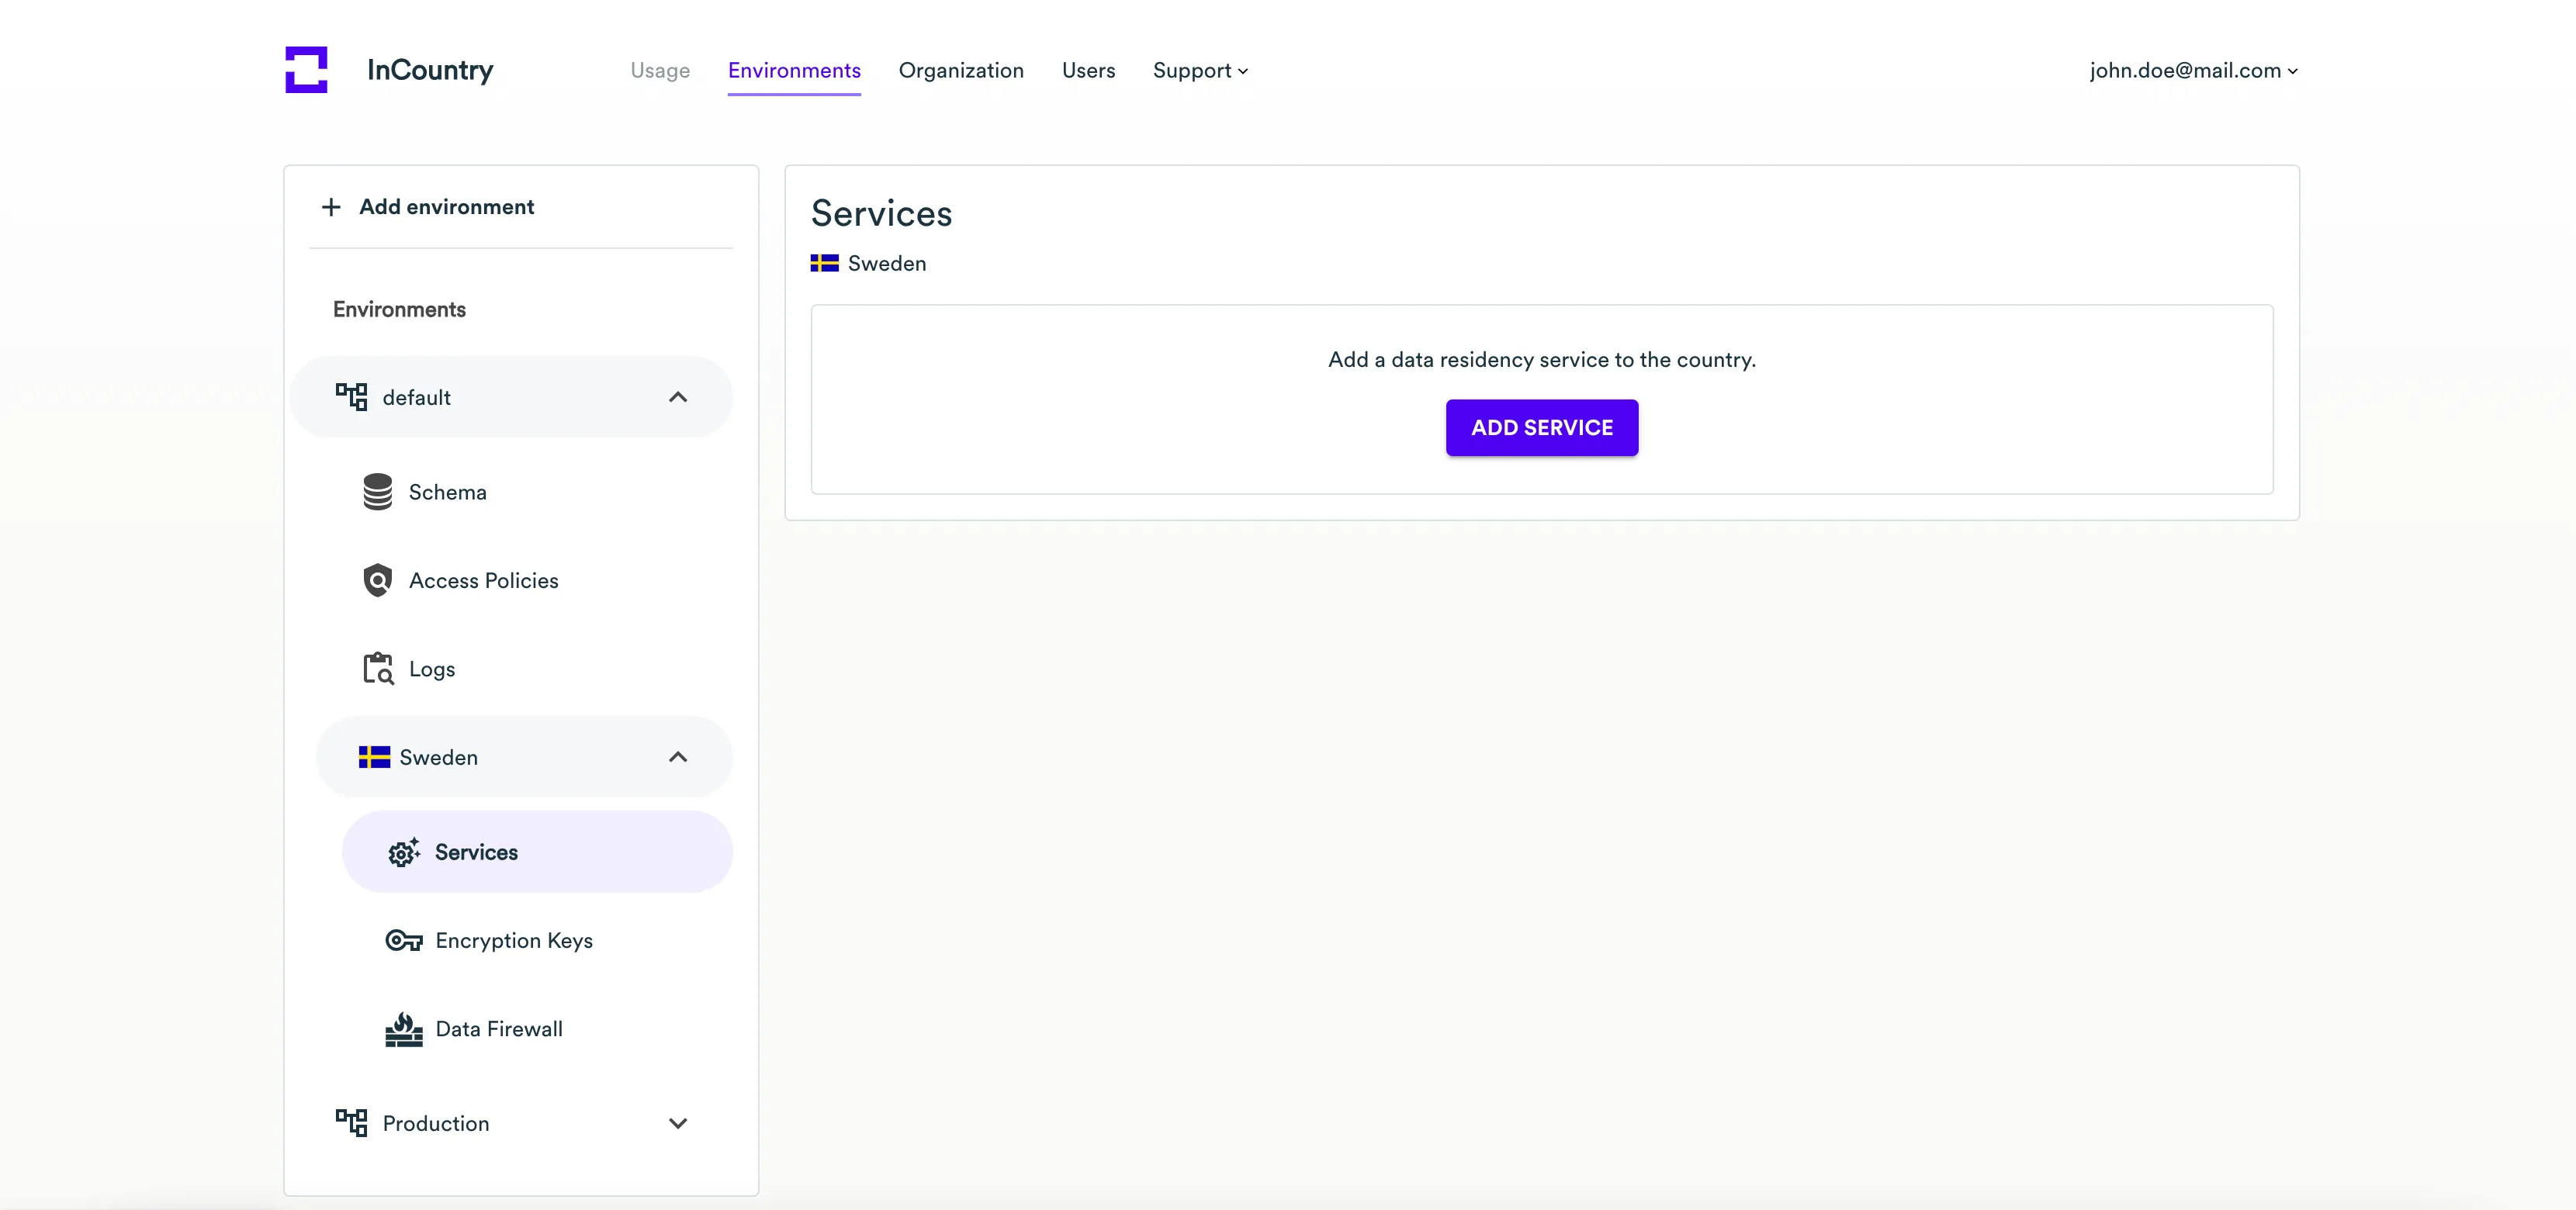This screenshot has width=2576, height=1210.
Task: Click the plus icon beside Add environment
Action: click(x=331, y=207)
